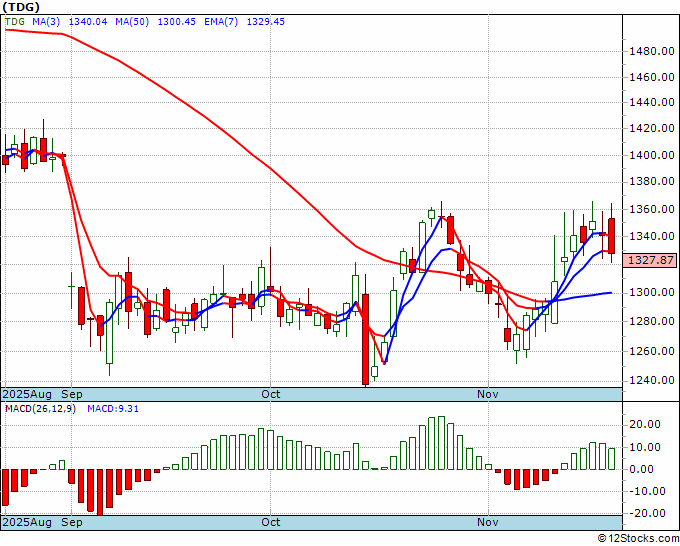Click the 1380.00 price axis label
This screenshot has height=546, width=680.
point(652,182)
